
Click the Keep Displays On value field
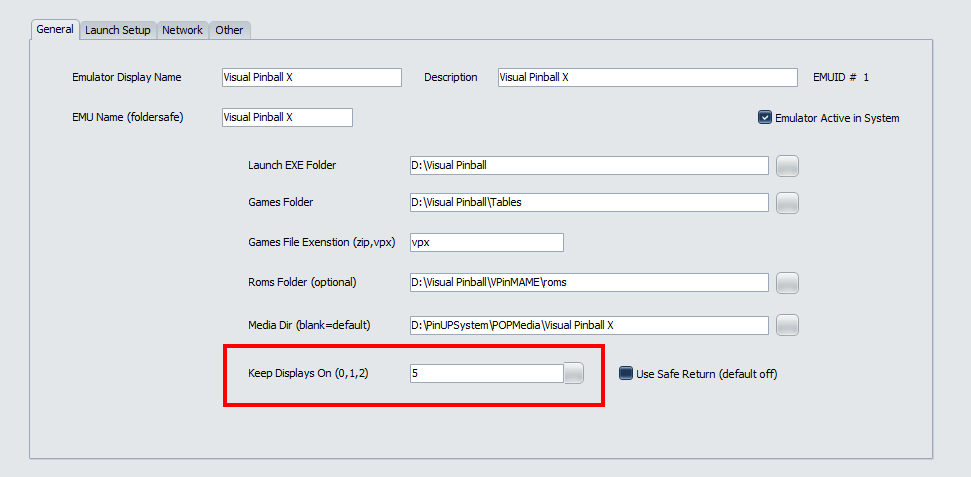(x=486, y=373)
